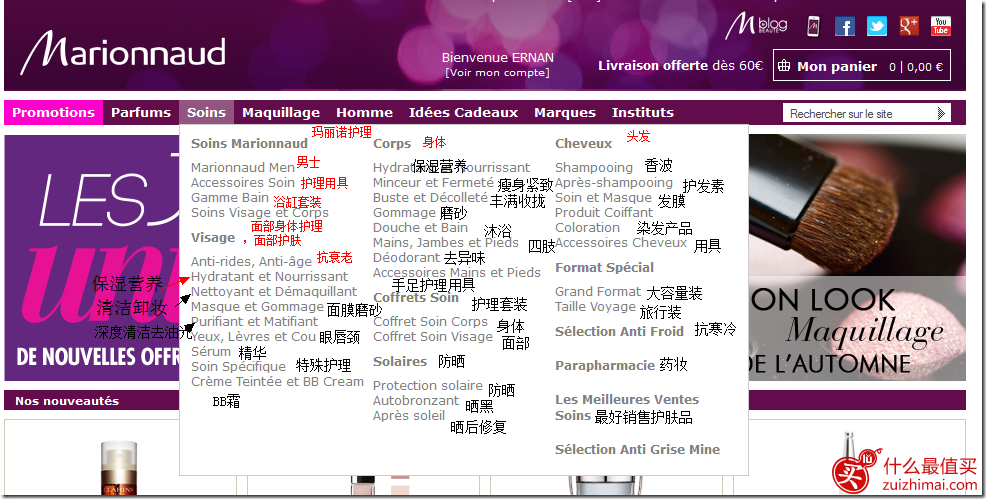The image size is (986, 499).
Task: Open Soin et Masque link
Action: click(603, 198)
